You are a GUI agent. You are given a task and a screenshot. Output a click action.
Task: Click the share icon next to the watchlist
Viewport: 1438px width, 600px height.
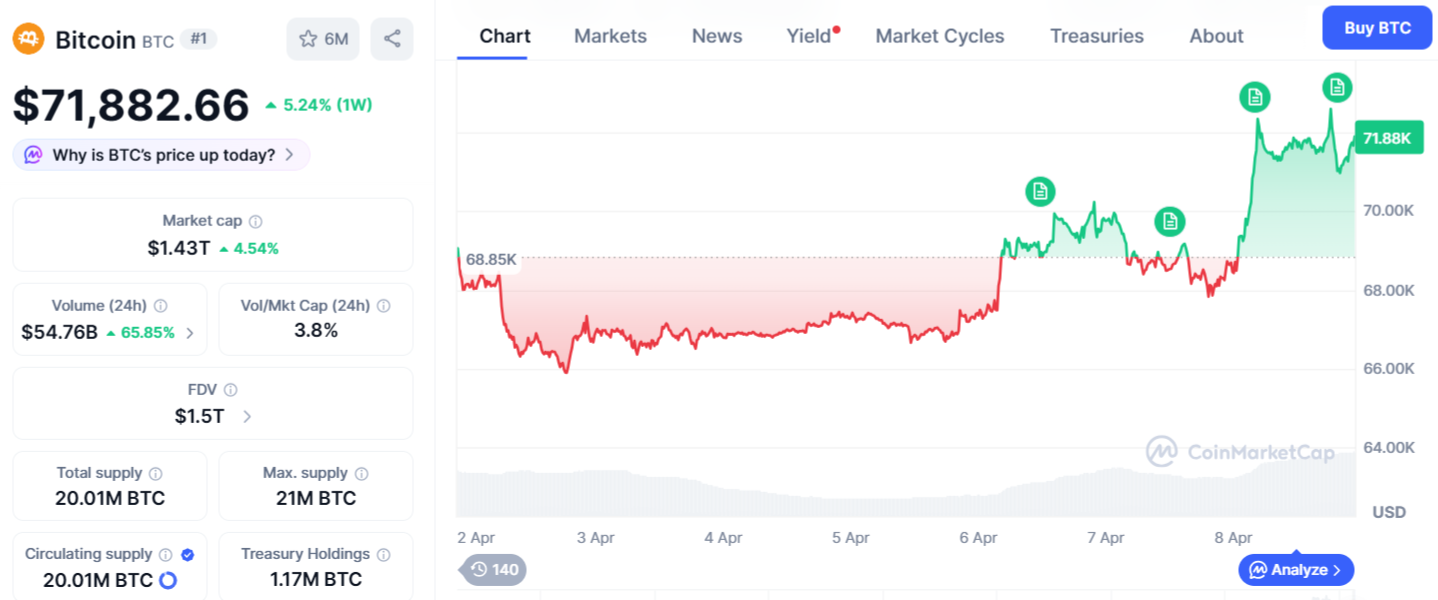click(391, 38)
